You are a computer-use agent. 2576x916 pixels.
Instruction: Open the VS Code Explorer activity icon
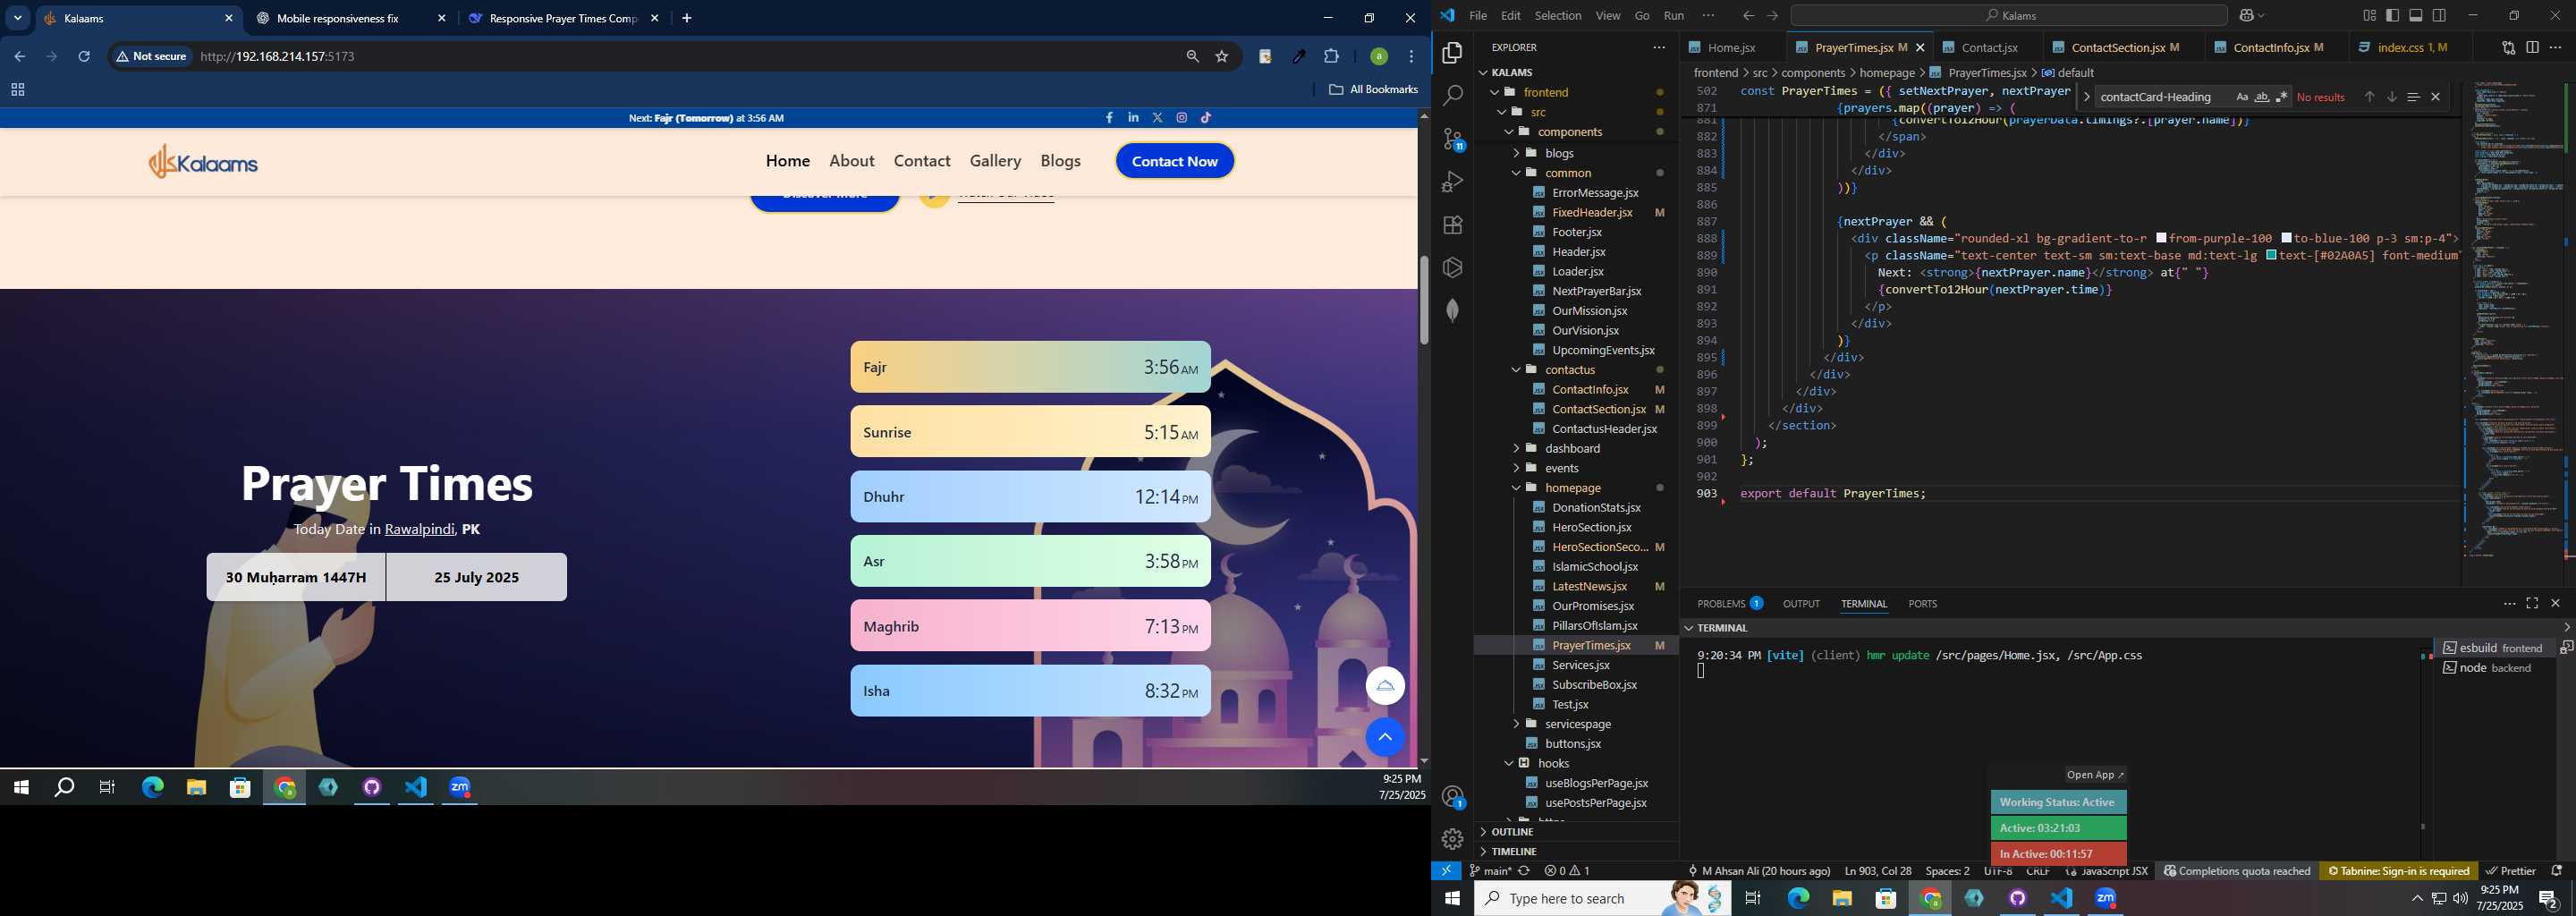tap(1453, 53)
